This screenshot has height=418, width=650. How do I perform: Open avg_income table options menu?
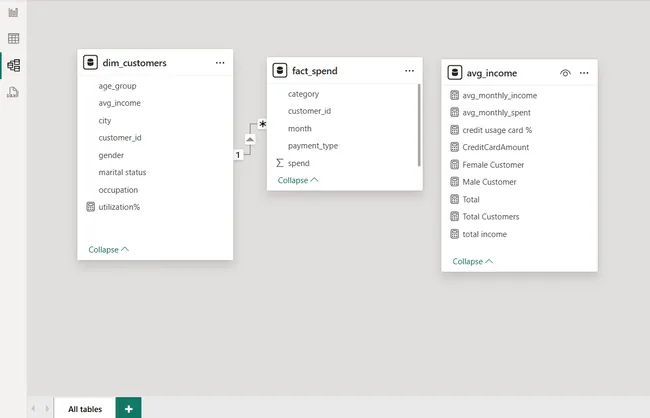584,73
